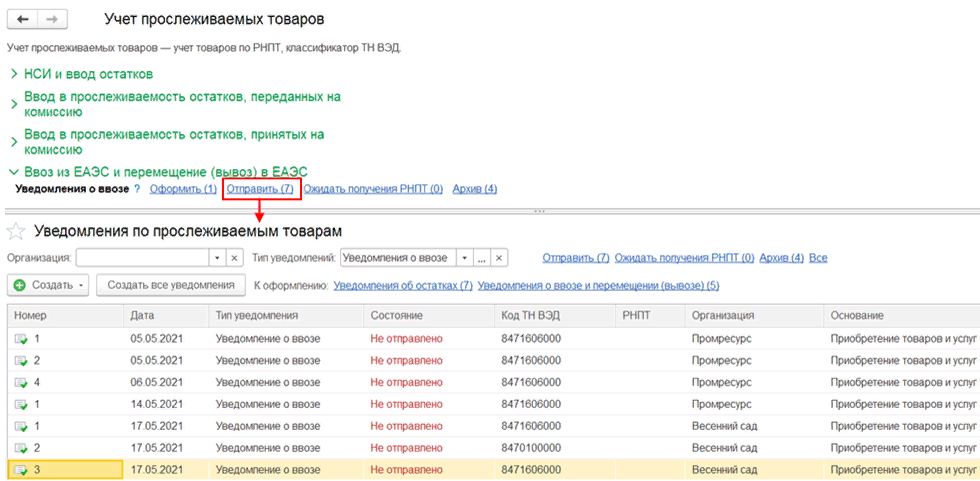Click the forward navigation arrow
Screen dimensions: 980x481
(52, 20)
